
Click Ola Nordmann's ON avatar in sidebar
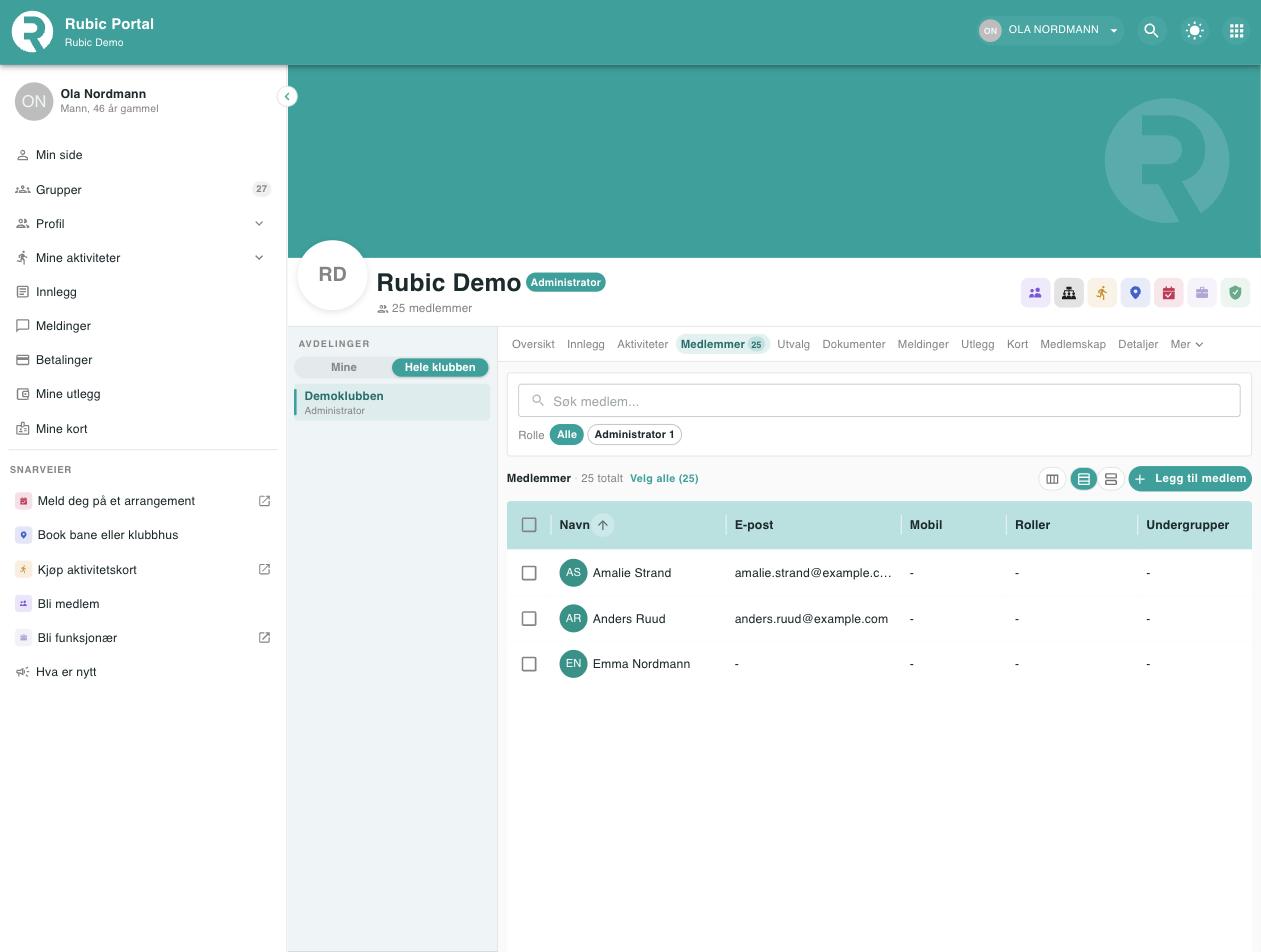point(34,101)
